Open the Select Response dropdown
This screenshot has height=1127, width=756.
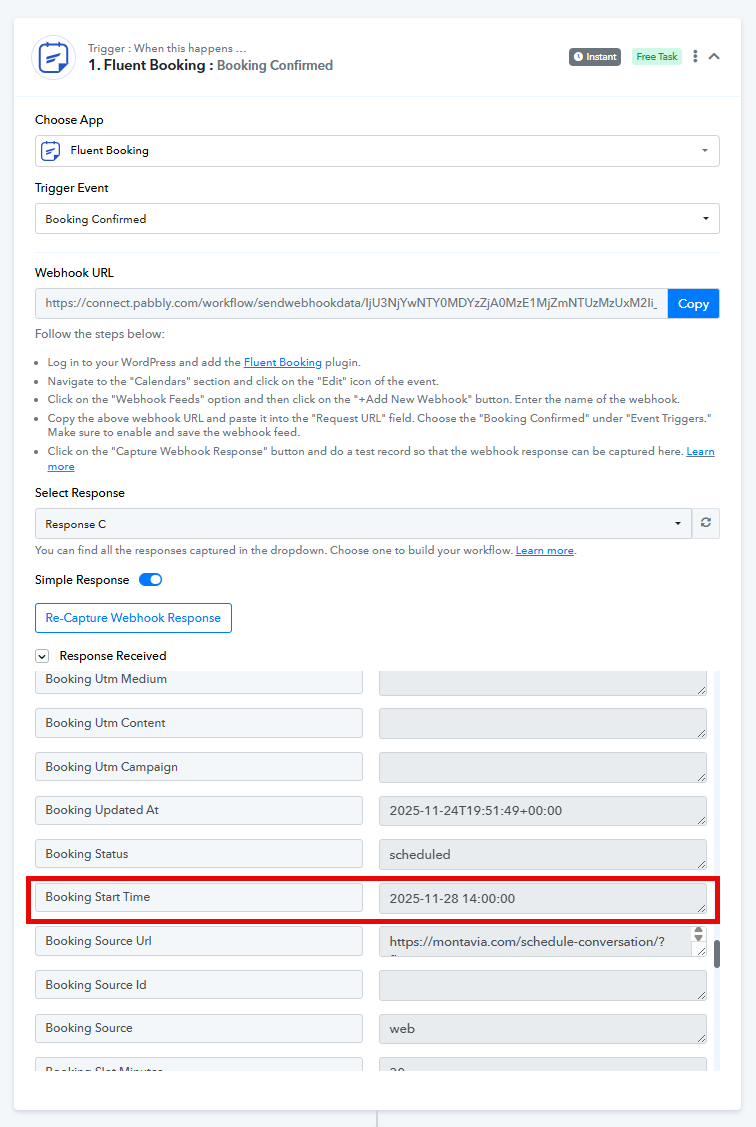coord(363,524)
